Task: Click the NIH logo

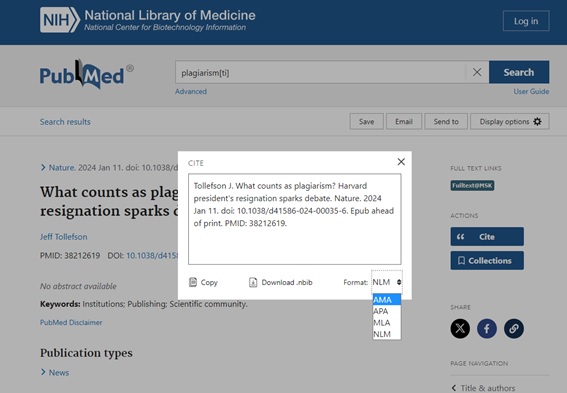Action: point(60,20)
